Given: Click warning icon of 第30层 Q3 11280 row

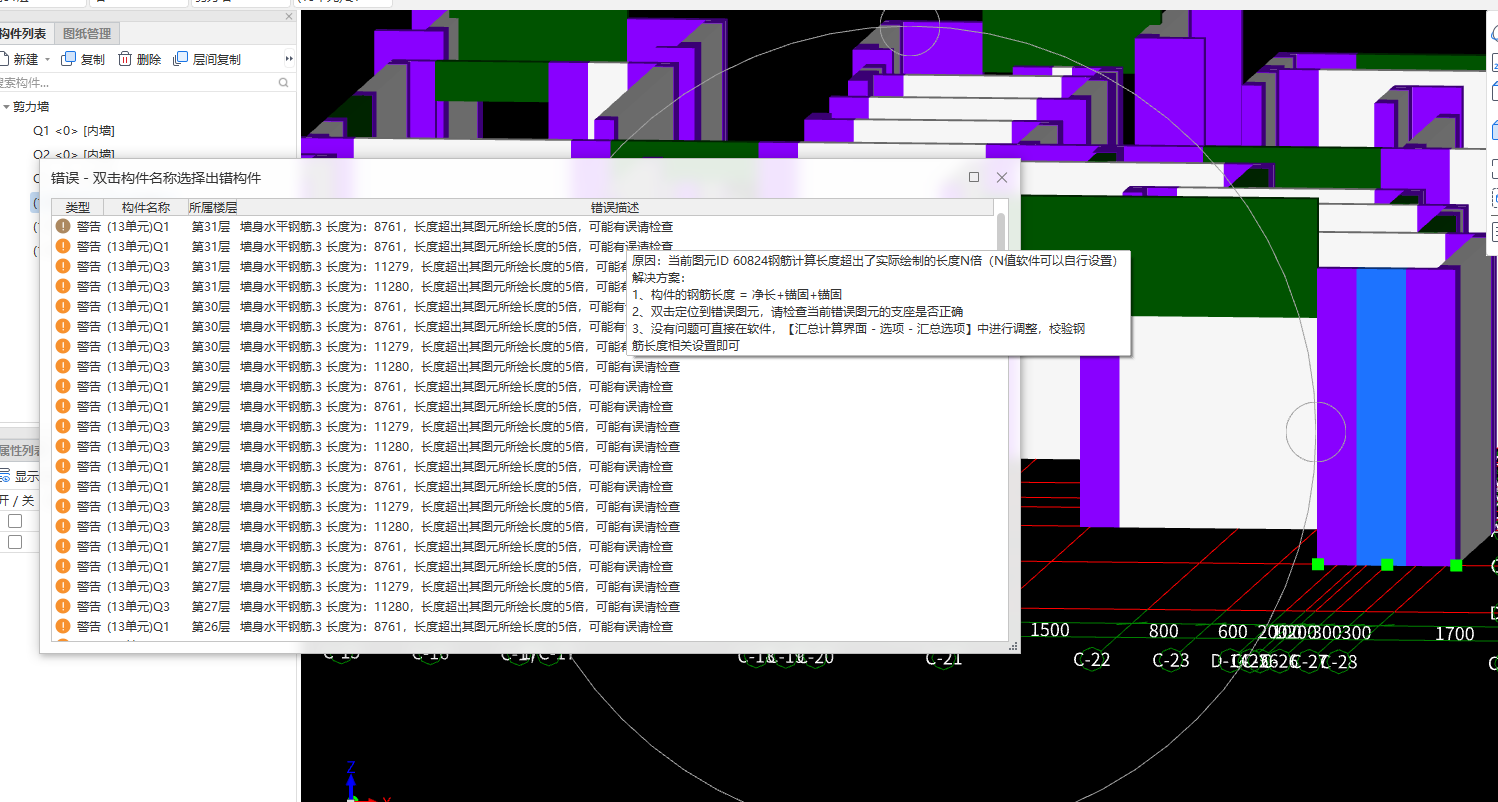Looking at the screenshot, I should (x=63, y=367).
